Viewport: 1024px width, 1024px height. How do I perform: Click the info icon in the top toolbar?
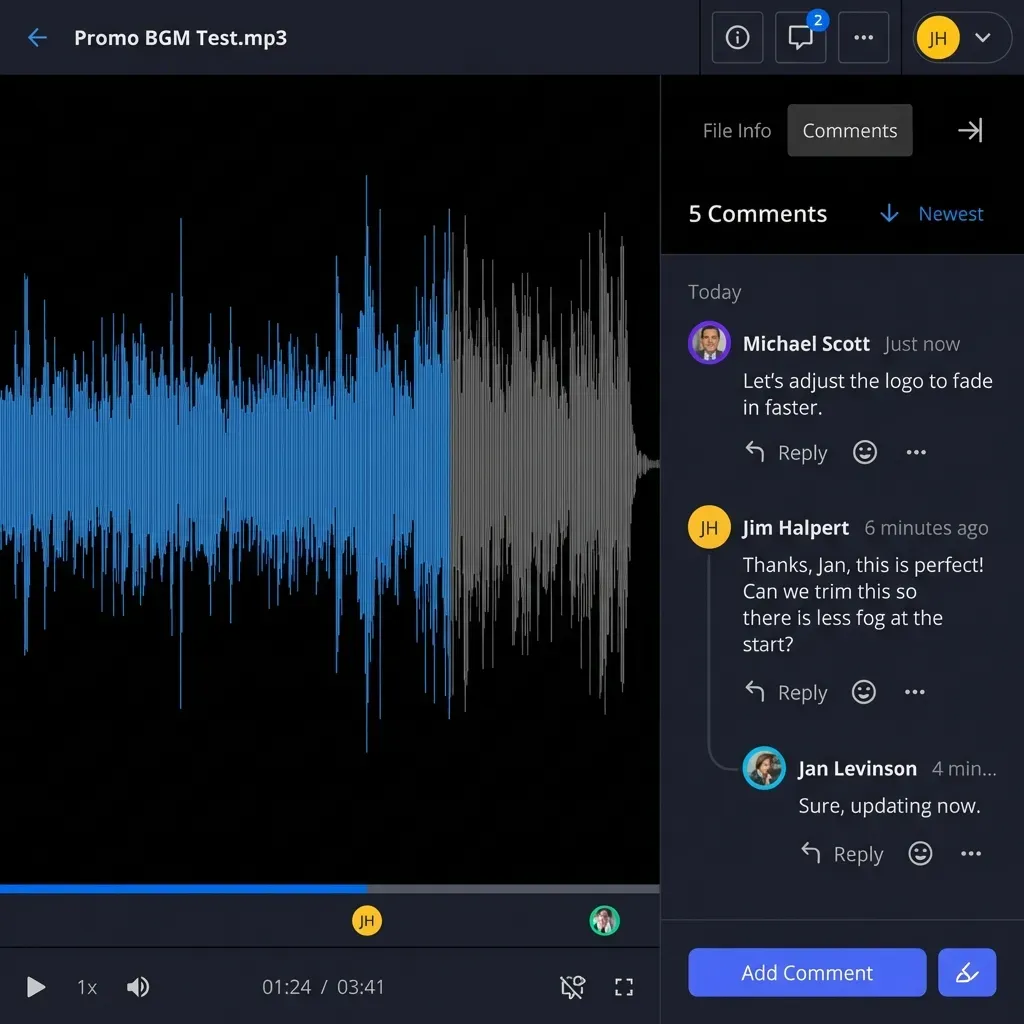coord(737,37)
